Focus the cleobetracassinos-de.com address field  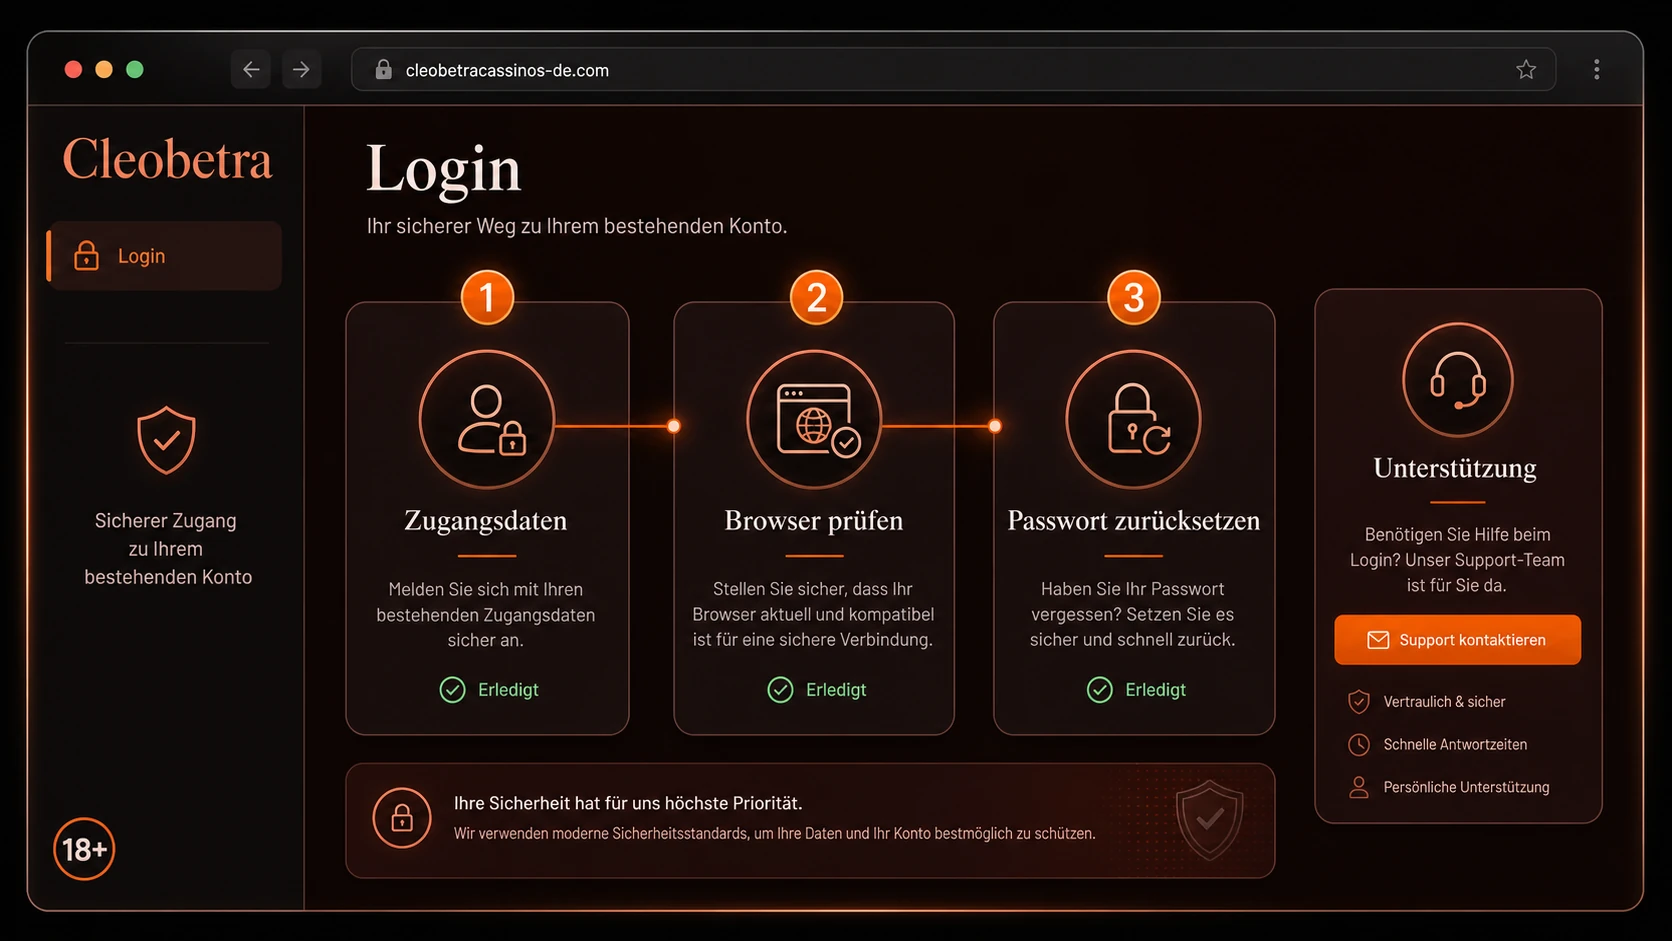[953, 70]
